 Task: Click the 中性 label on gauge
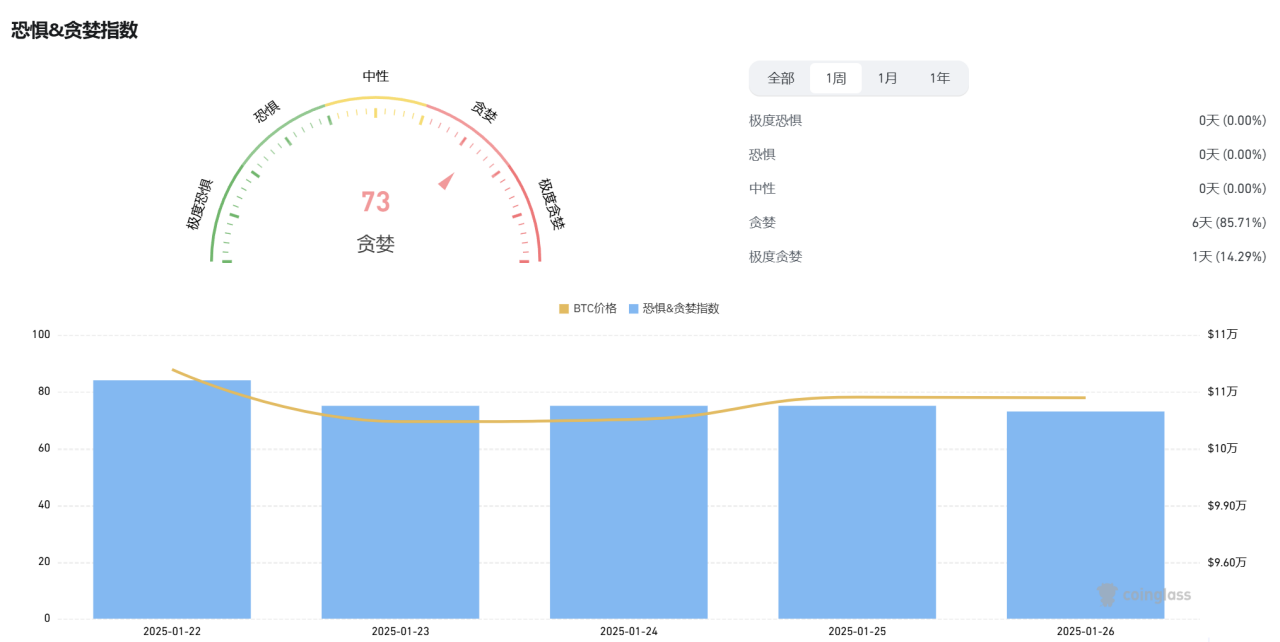(375, 76)
